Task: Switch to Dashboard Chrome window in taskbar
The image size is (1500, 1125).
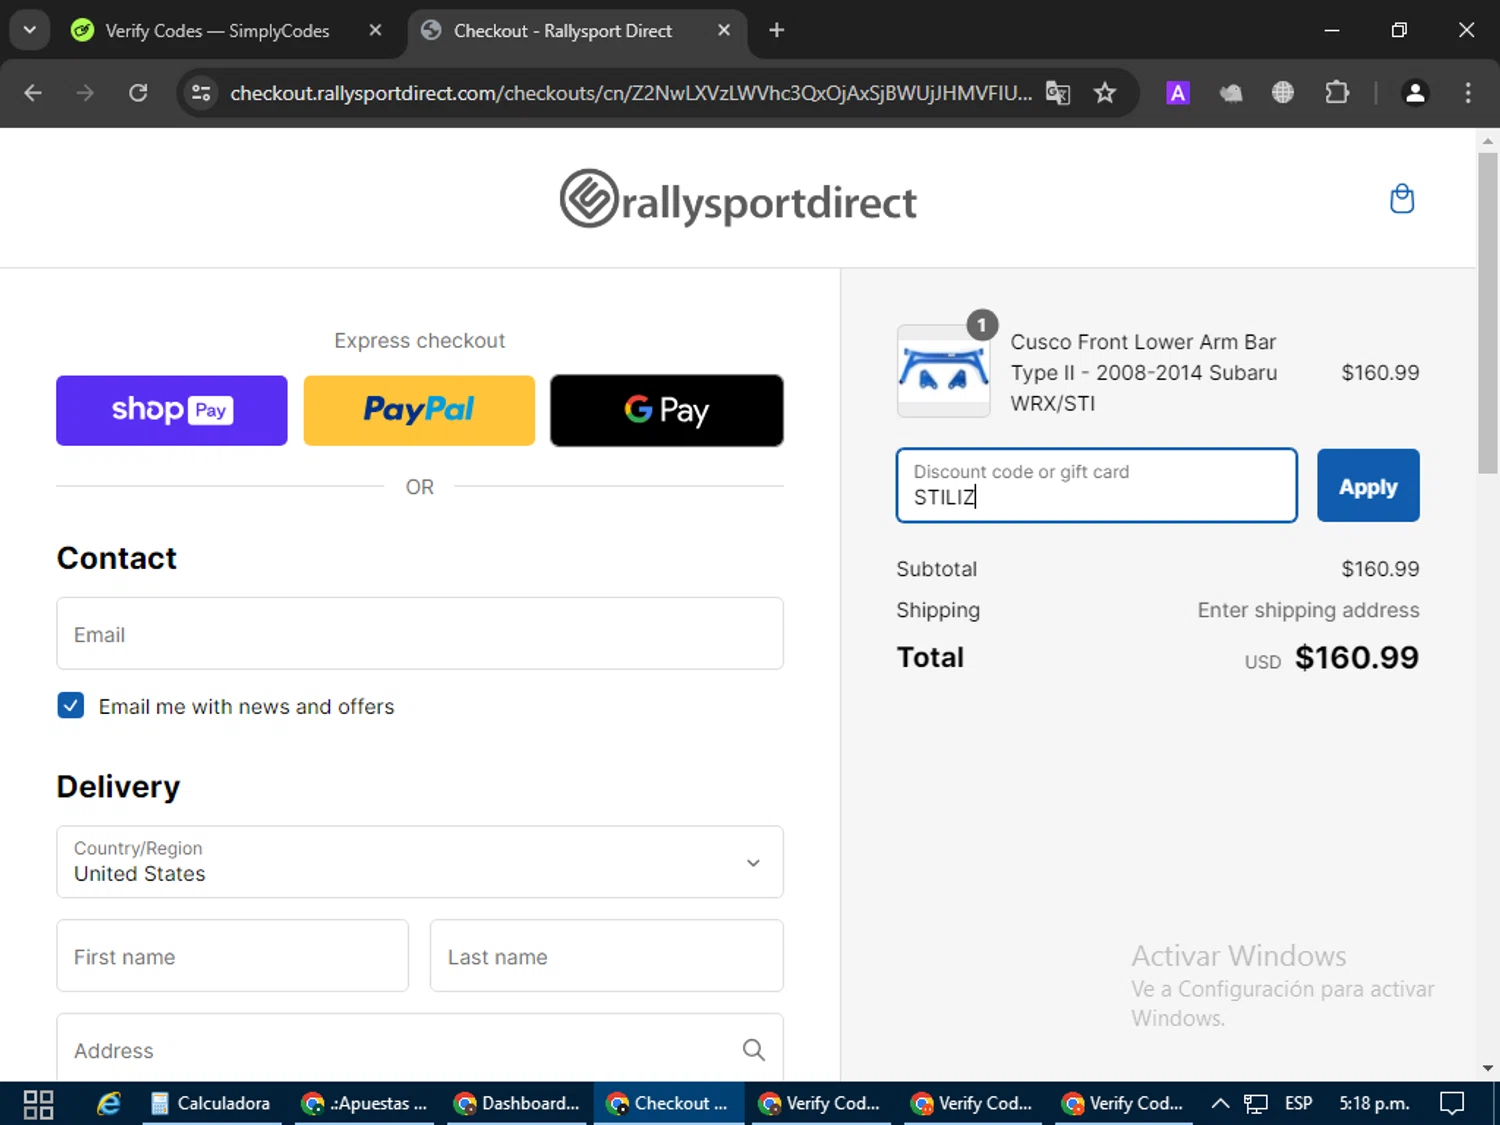Action: [518, 1104]
